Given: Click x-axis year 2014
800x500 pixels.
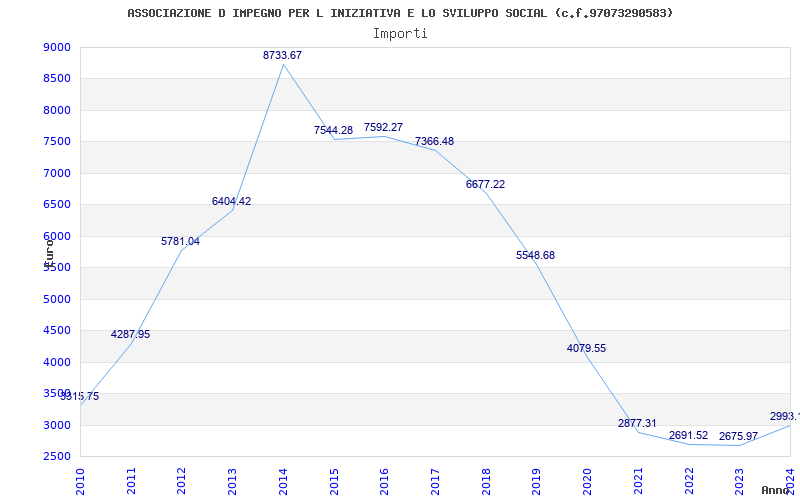Looking at the screenshot, I should tap(283, 481).
